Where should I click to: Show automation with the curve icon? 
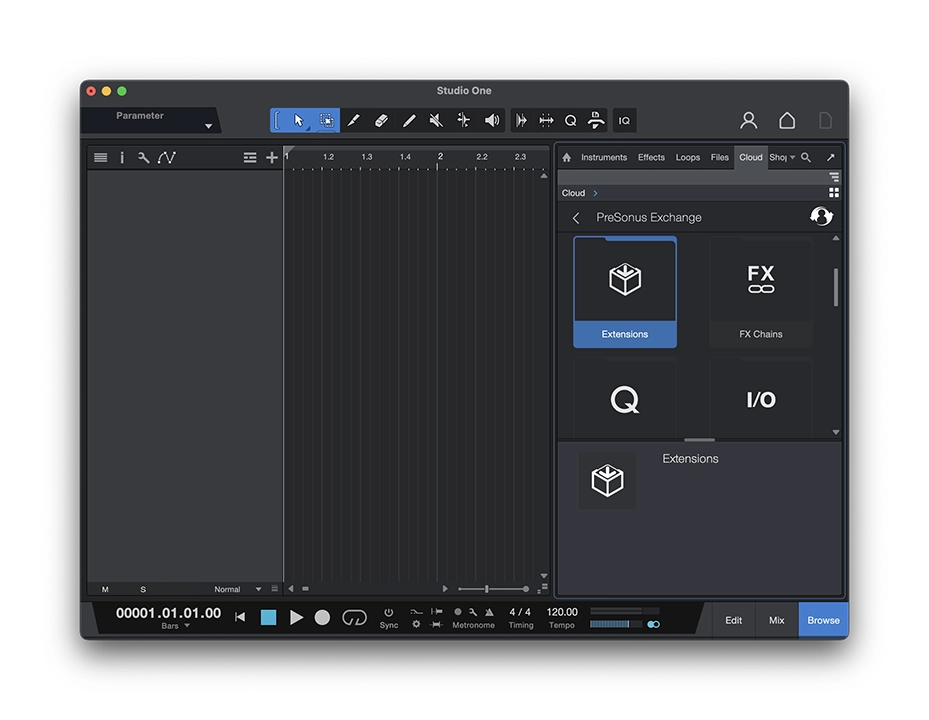pyautogui.click(x=166, y=157)
